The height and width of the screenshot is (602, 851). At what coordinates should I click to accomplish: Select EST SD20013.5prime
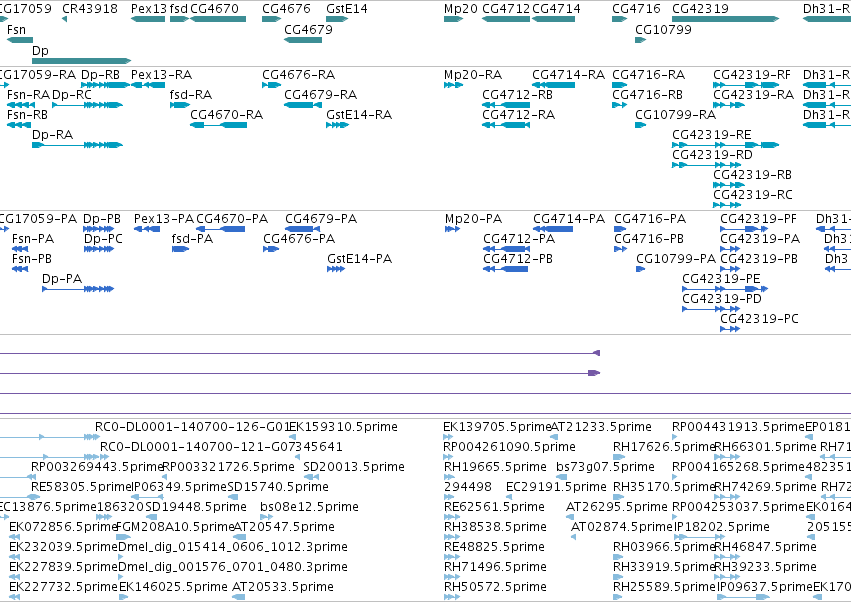311,477
